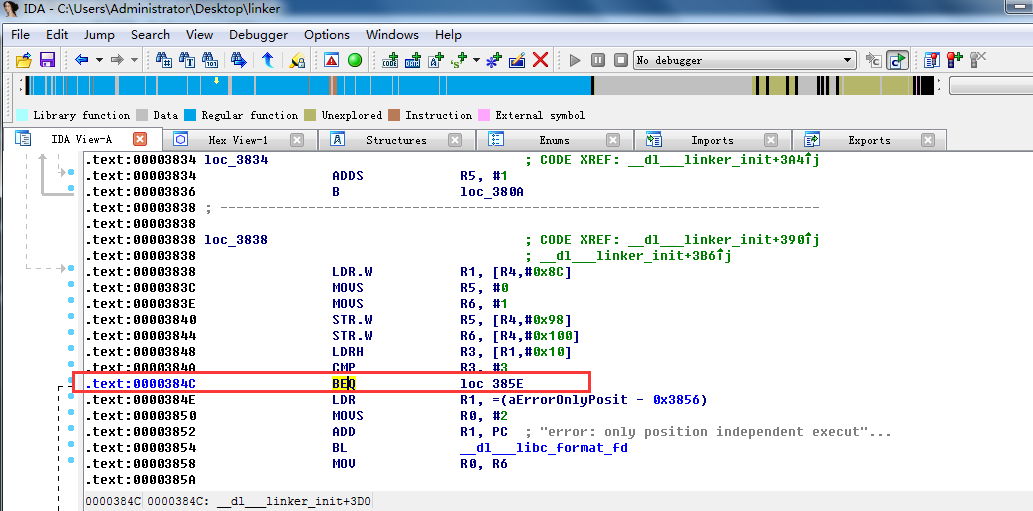The width and height of the screenshot is (1033, 511).
Task: Toggle the highlighted C source-level debugging icon
Action: point(897,61)
